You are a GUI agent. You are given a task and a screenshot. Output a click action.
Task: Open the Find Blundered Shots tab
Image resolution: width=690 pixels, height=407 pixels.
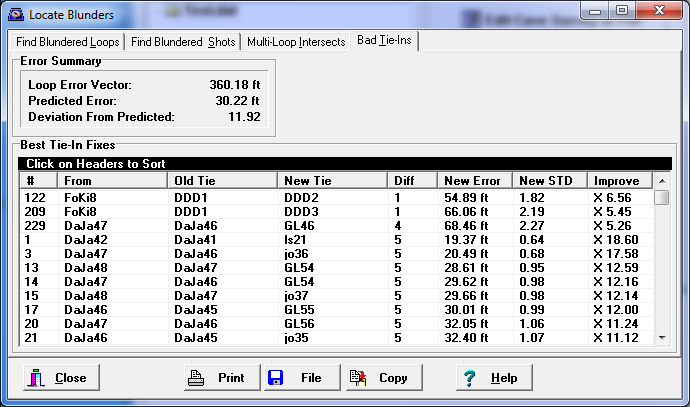[185, 42]
